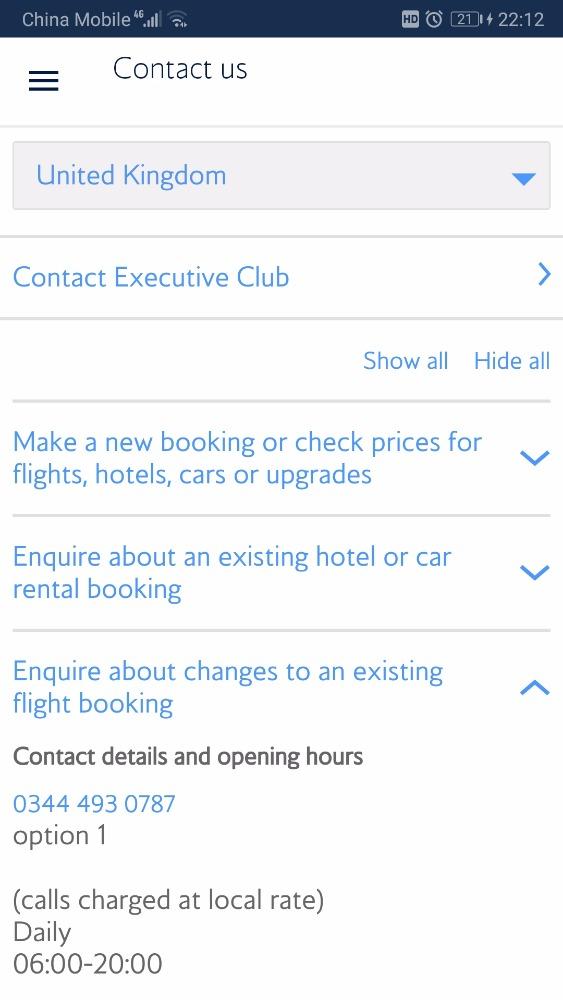Open the United Kingdom country dropdown
563x1000 pixels.
pos(281,175)
